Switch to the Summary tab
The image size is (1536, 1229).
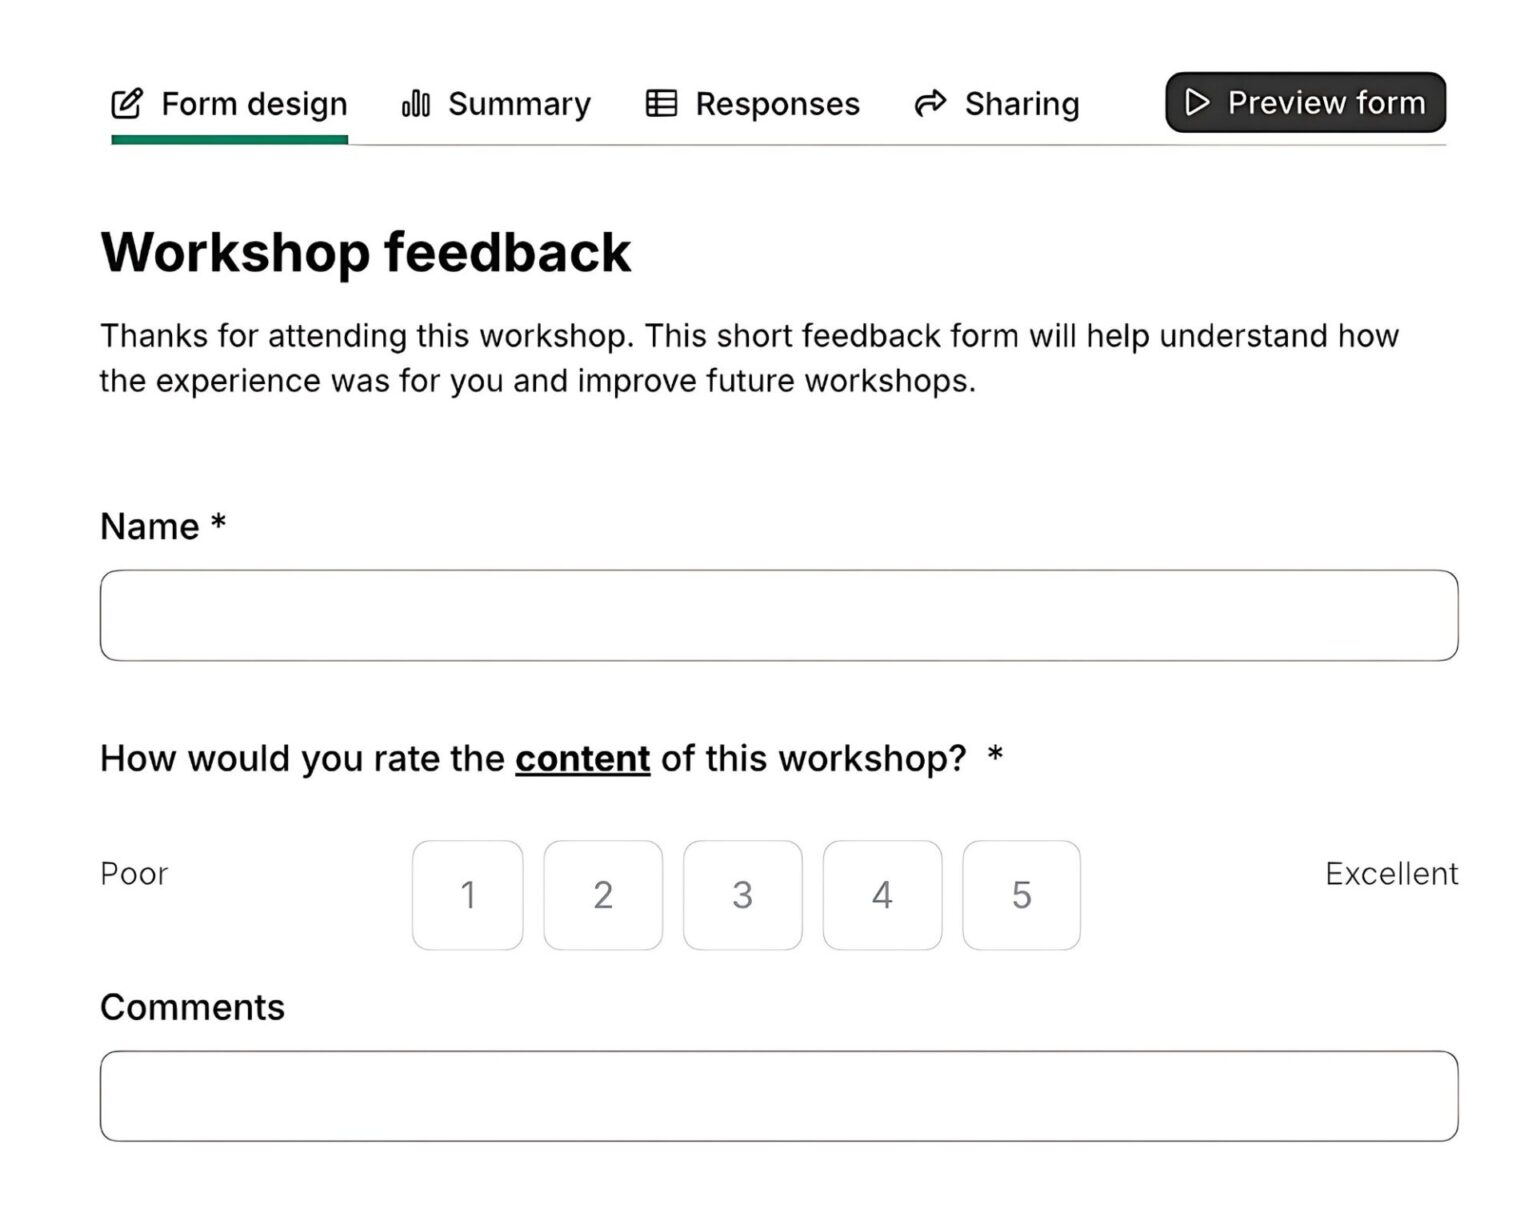click(x=519, y=103)
